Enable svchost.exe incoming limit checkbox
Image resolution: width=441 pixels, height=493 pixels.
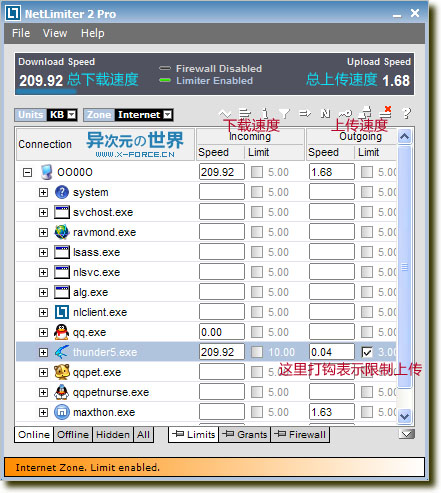[x=257, y=212]
